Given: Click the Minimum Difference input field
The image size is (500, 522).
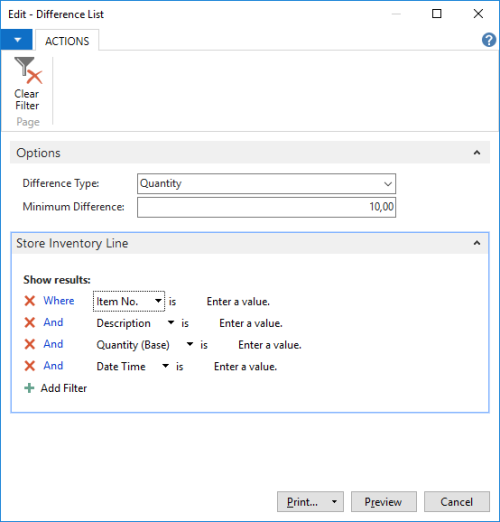Looking at the screenshot, I should 266,207.
